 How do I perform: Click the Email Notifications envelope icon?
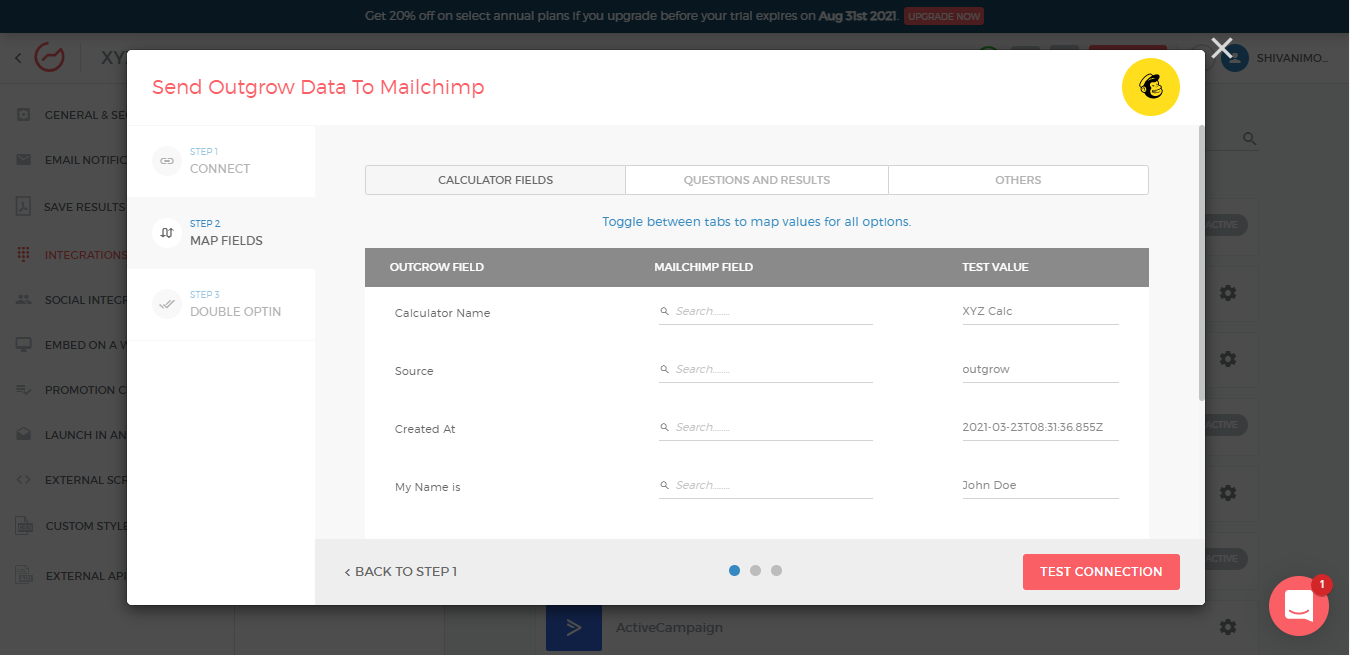tap(24, 160)
